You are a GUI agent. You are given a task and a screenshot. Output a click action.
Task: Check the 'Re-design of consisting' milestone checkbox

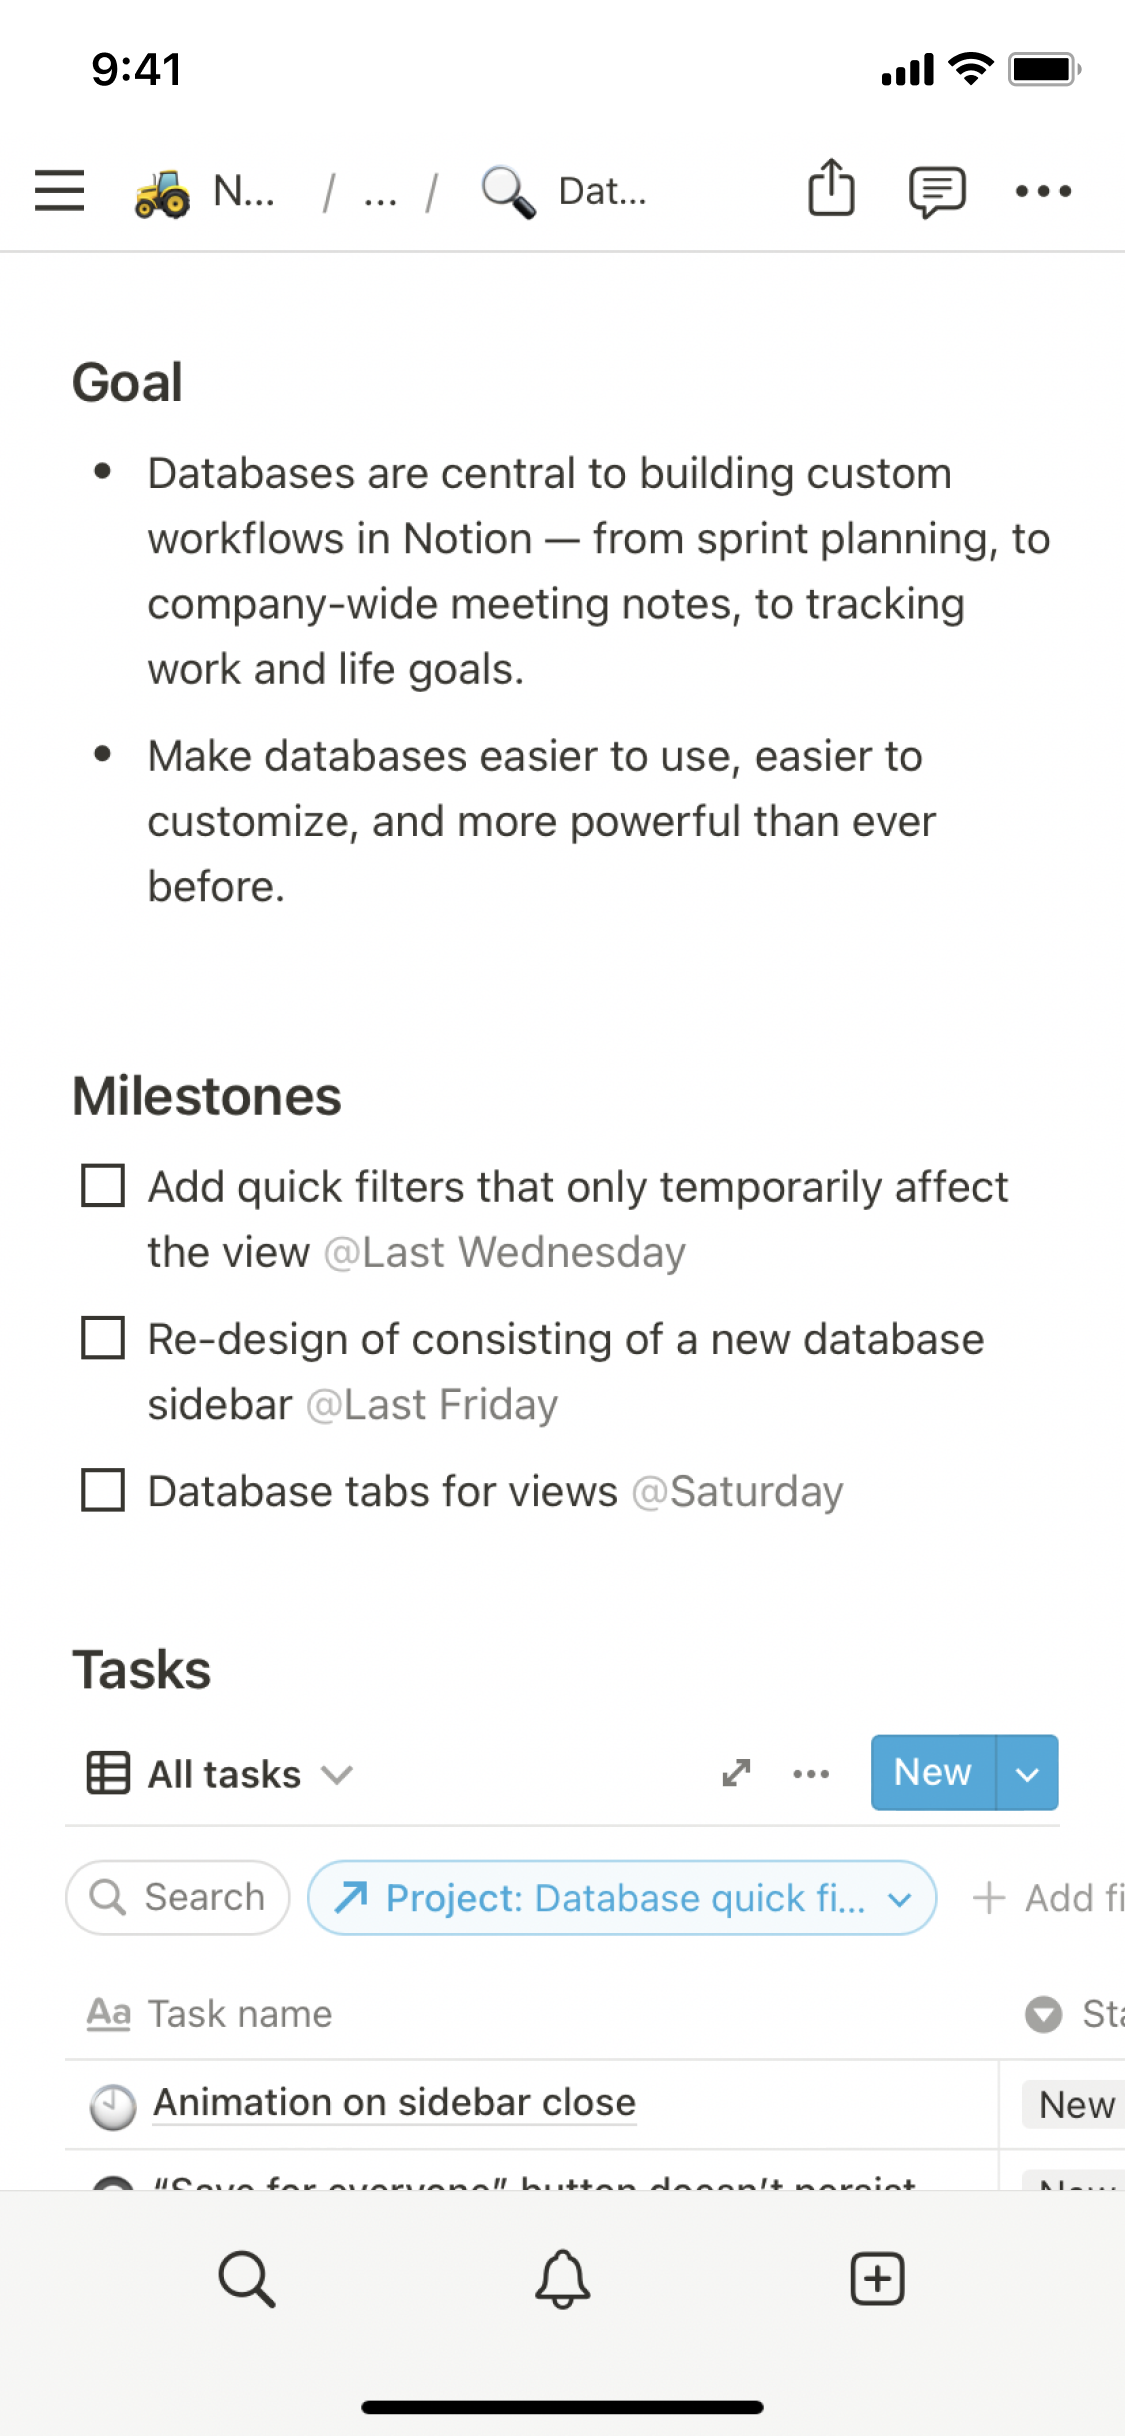pyautogui.click(x=103, y=1338)
